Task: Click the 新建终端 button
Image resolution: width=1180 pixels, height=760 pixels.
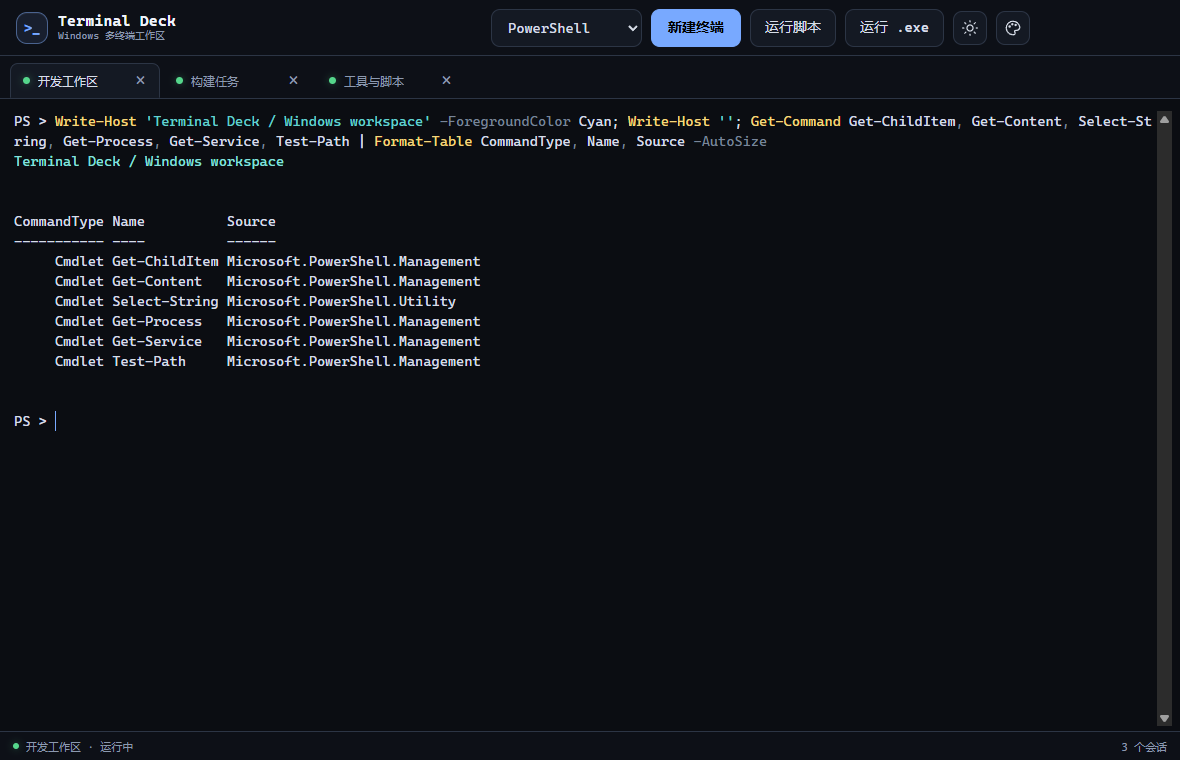Action: point(695,28)
